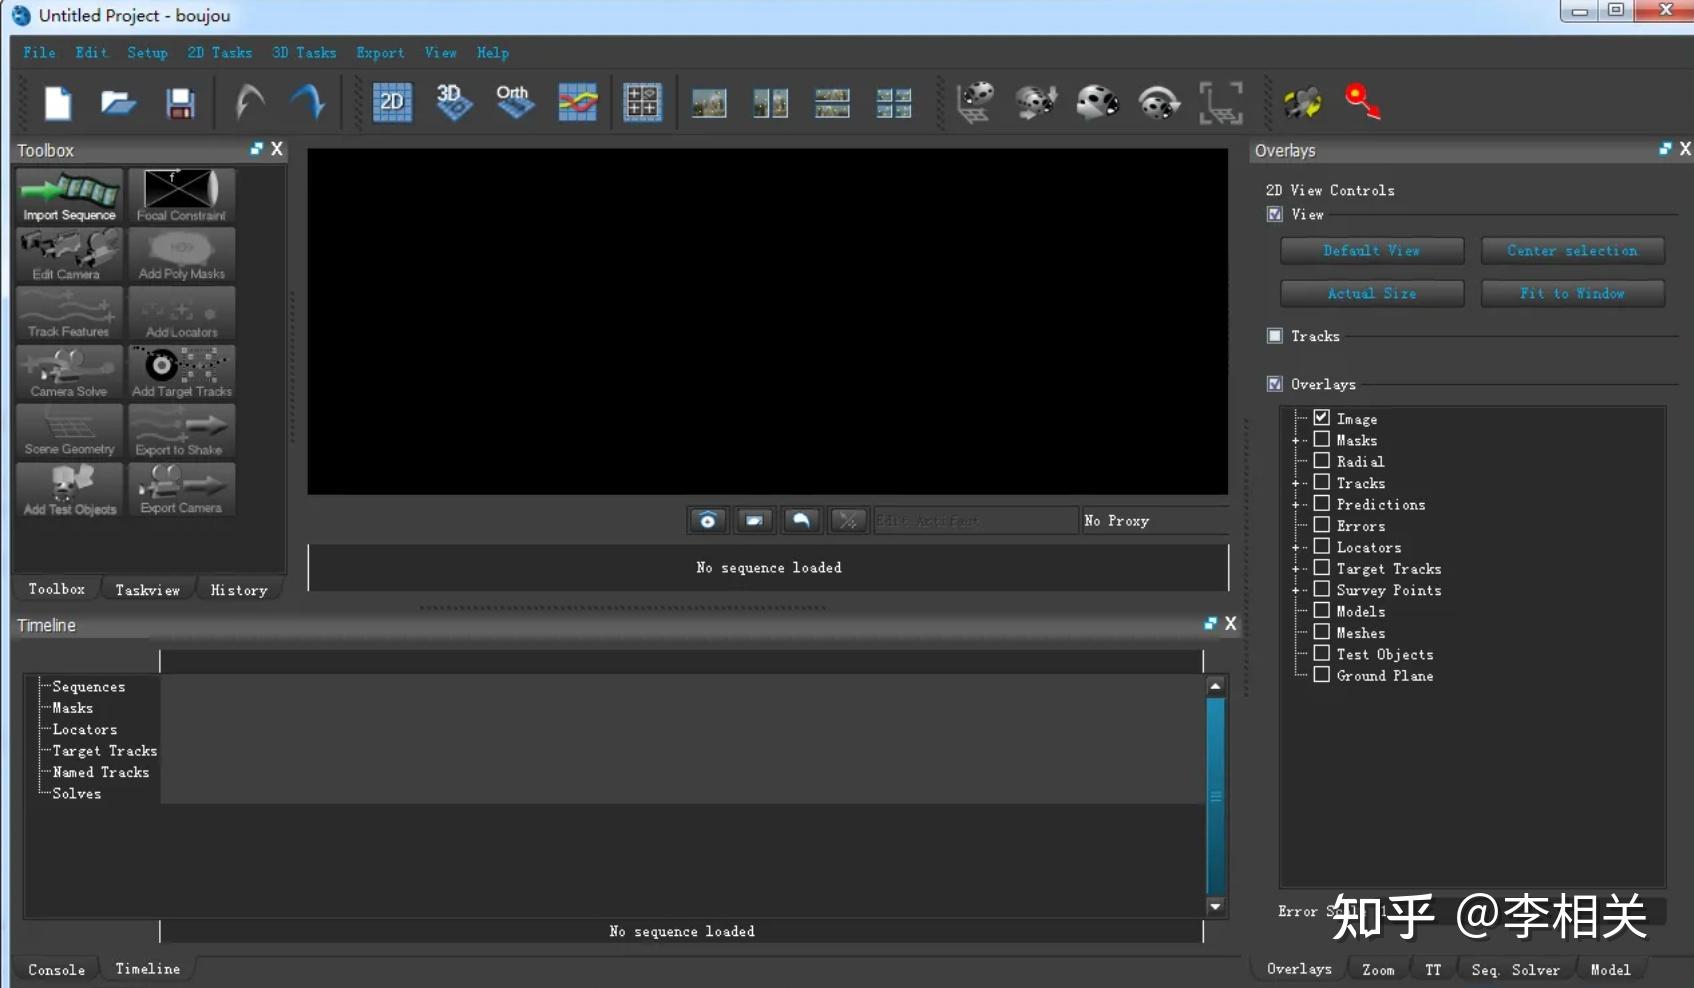Switch to the Taskview tab

pos(147,590)
